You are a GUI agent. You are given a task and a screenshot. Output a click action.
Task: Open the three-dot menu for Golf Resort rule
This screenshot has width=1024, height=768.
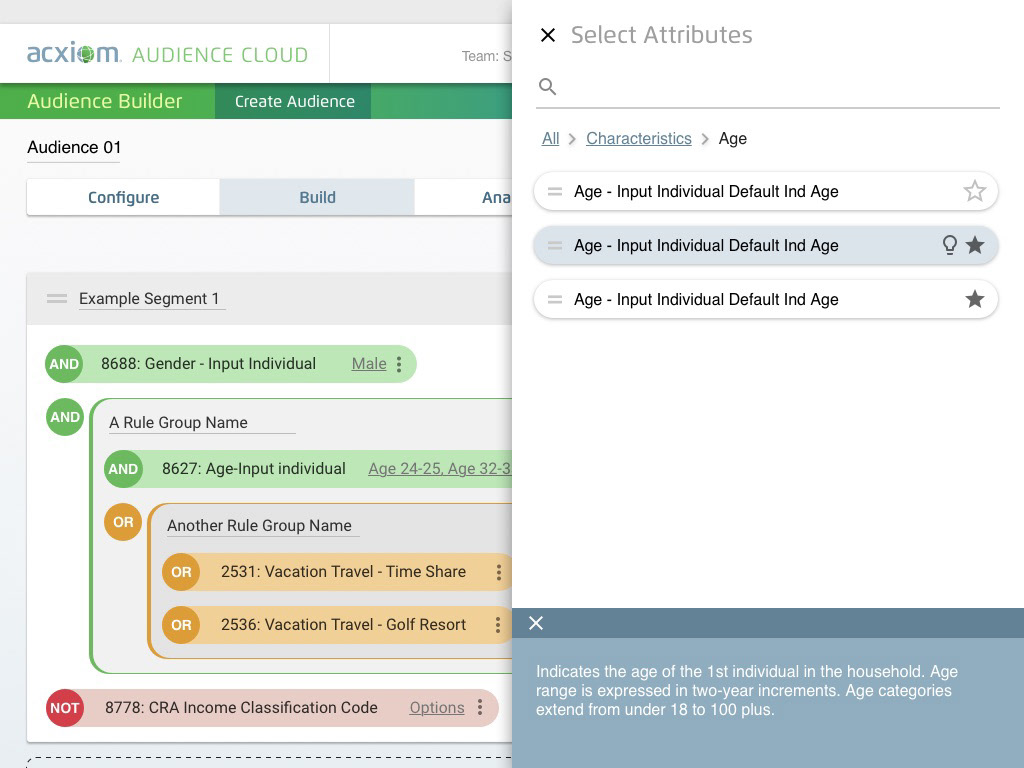click(x=498, y=625)
